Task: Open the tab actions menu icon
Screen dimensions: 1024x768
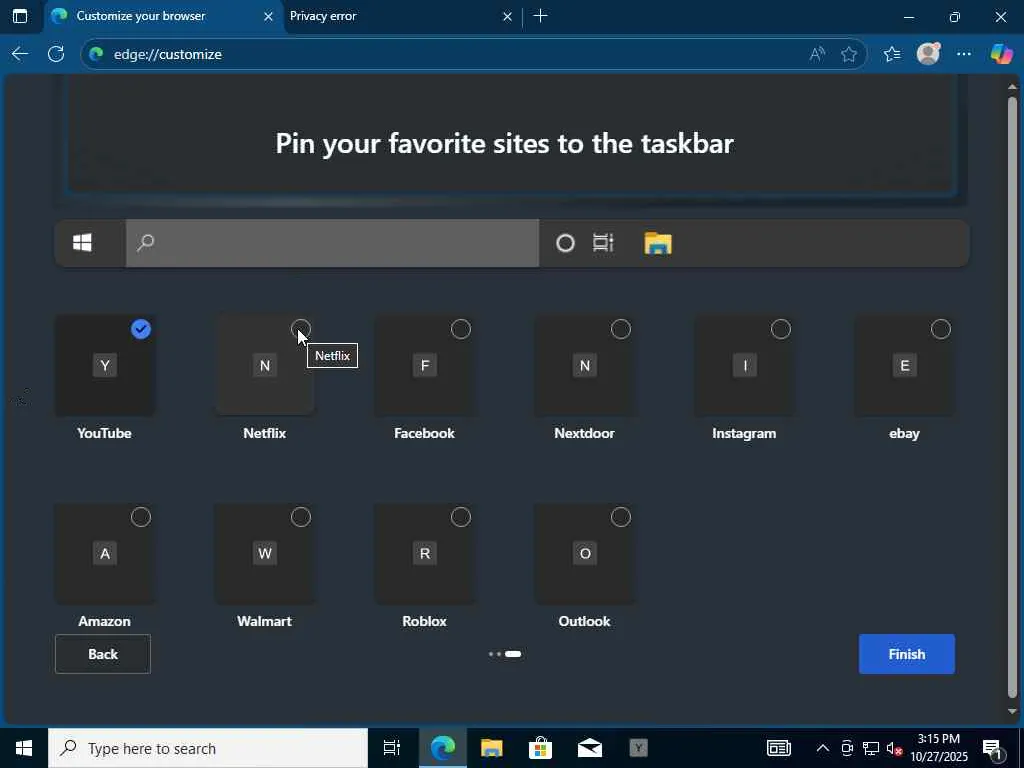Action: click(20, 16)
